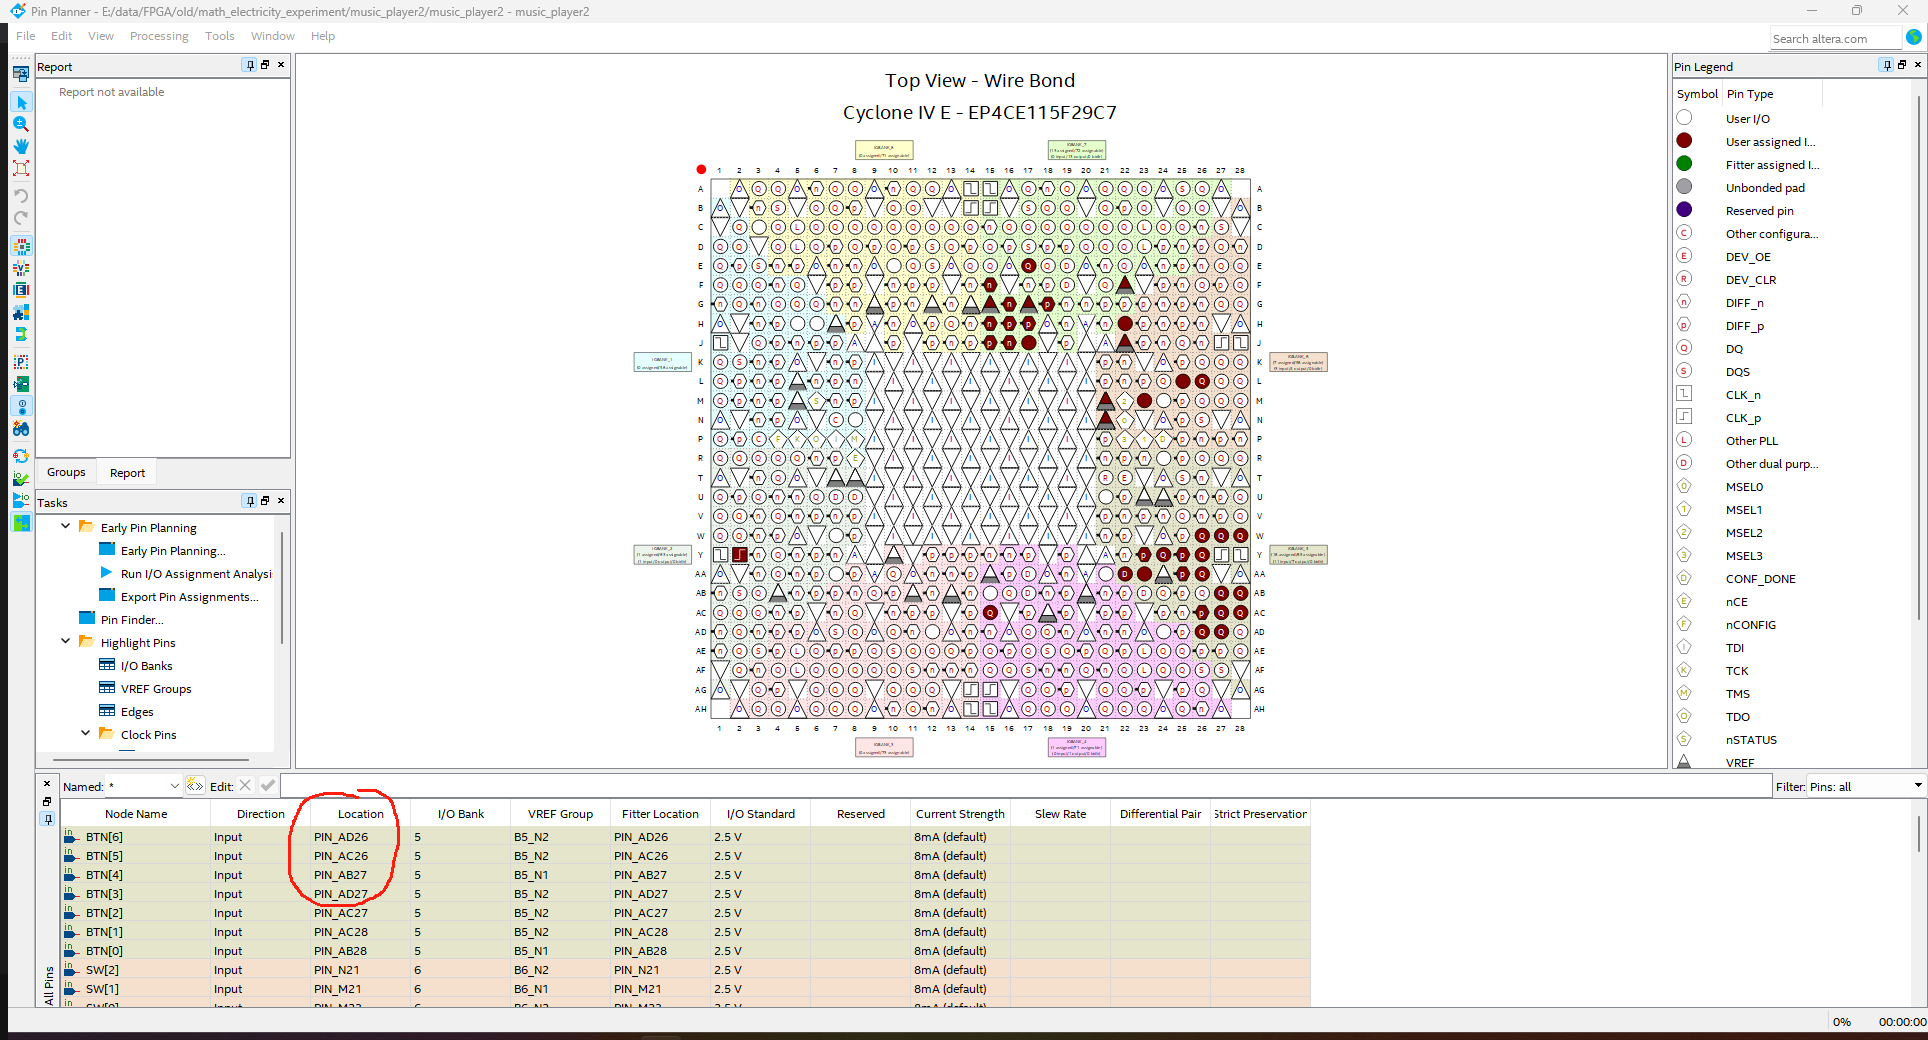Select Edges highlight task
This screenshot has width=1928, height=1040.
137,712
